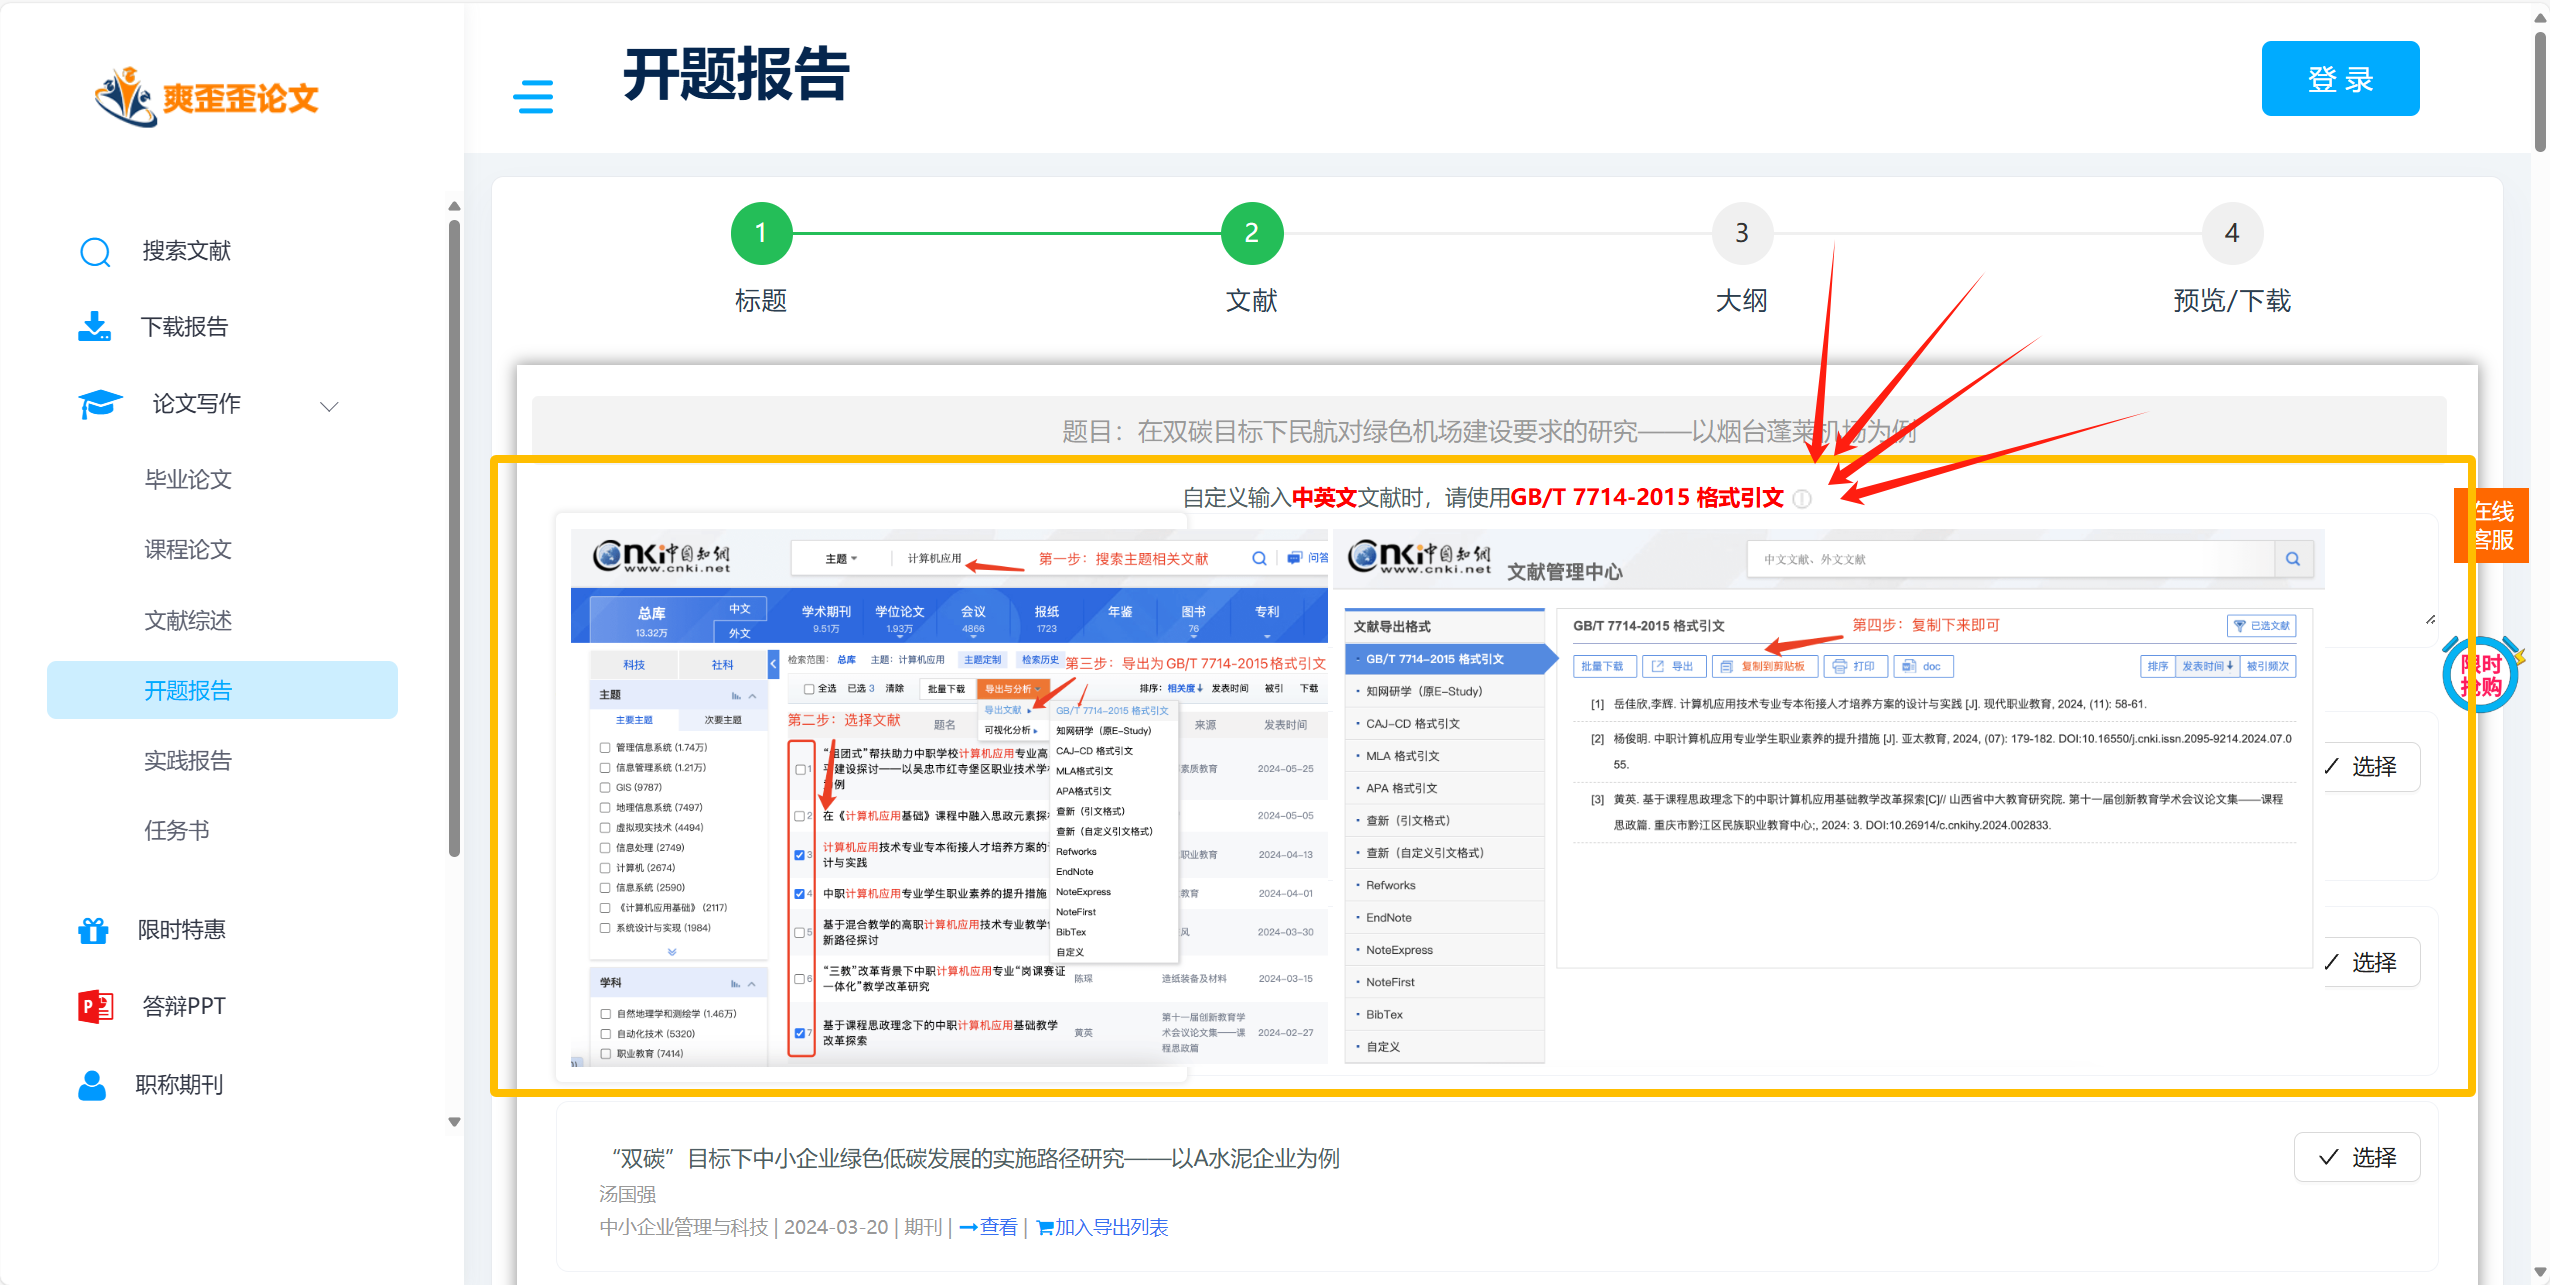Screen dimensions: 2550x1285
Task: Click the hamburger menu icon
Action: click(x=533, y=97)
